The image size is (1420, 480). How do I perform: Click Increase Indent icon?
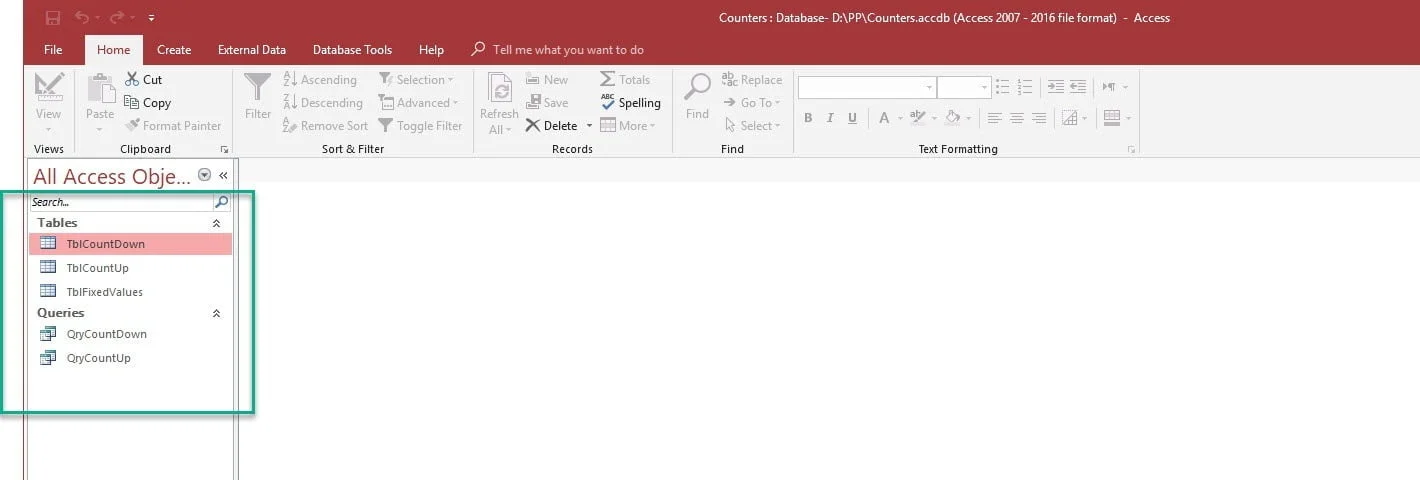(x=1056, y=87)
